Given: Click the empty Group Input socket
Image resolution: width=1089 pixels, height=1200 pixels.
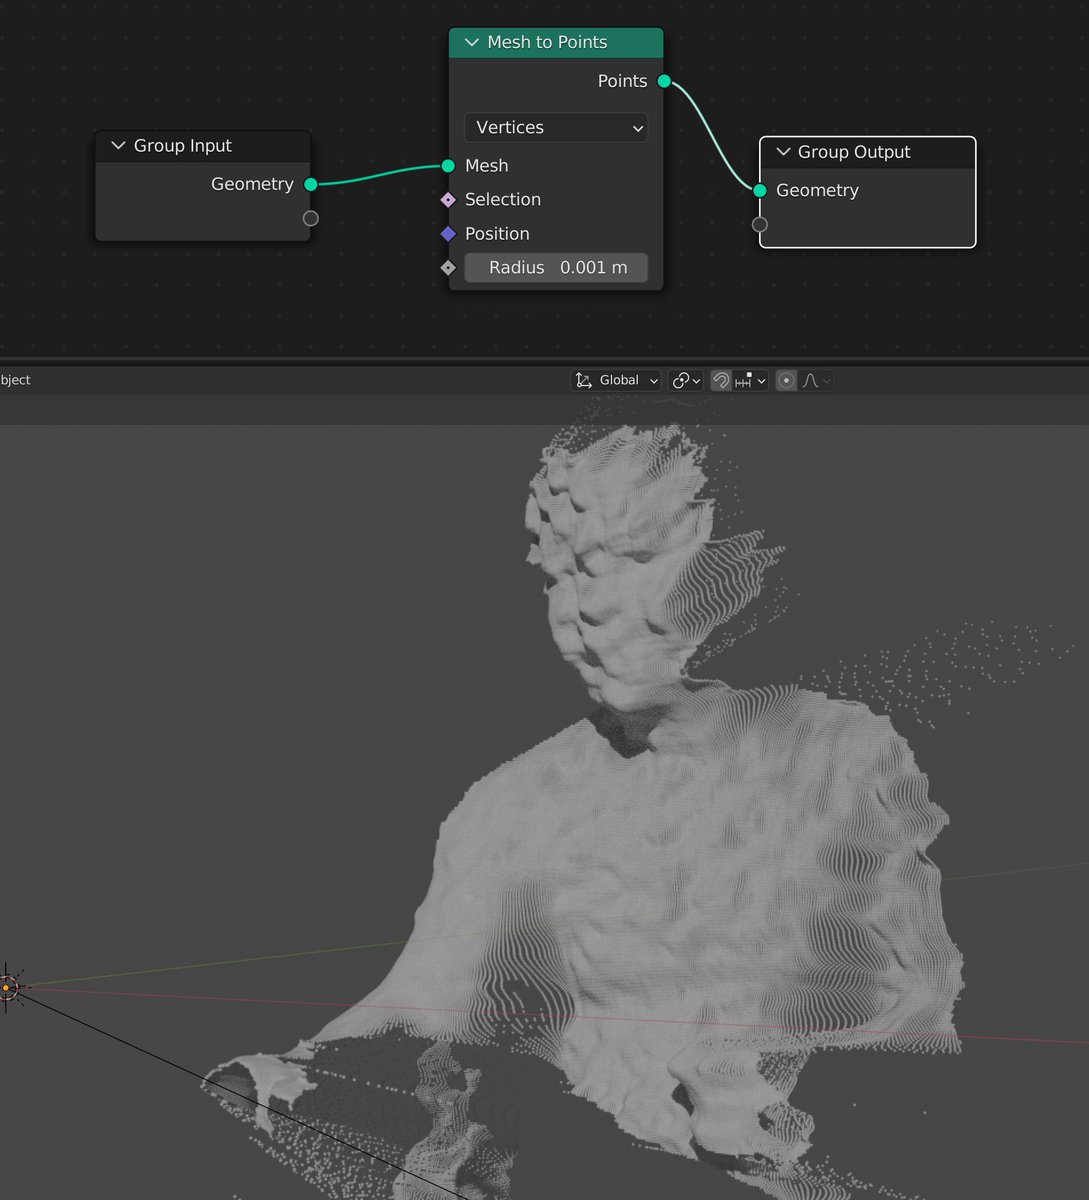Looking at the screenshot, I should point(311,218).
